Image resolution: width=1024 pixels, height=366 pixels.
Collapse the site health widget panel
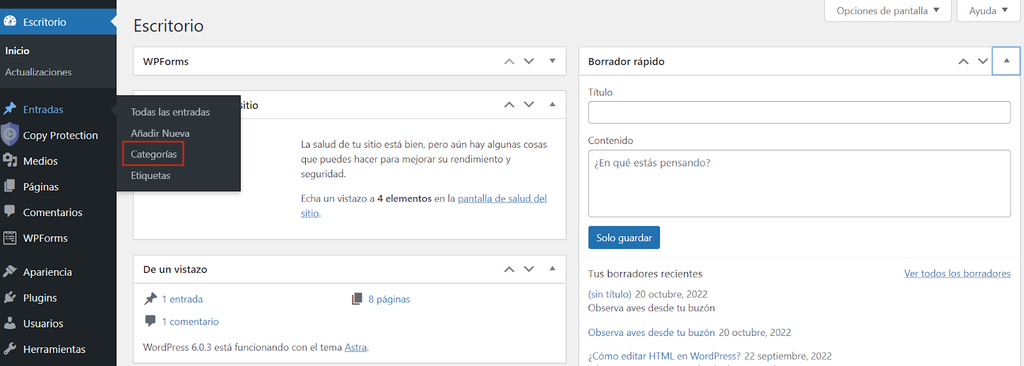552,105
